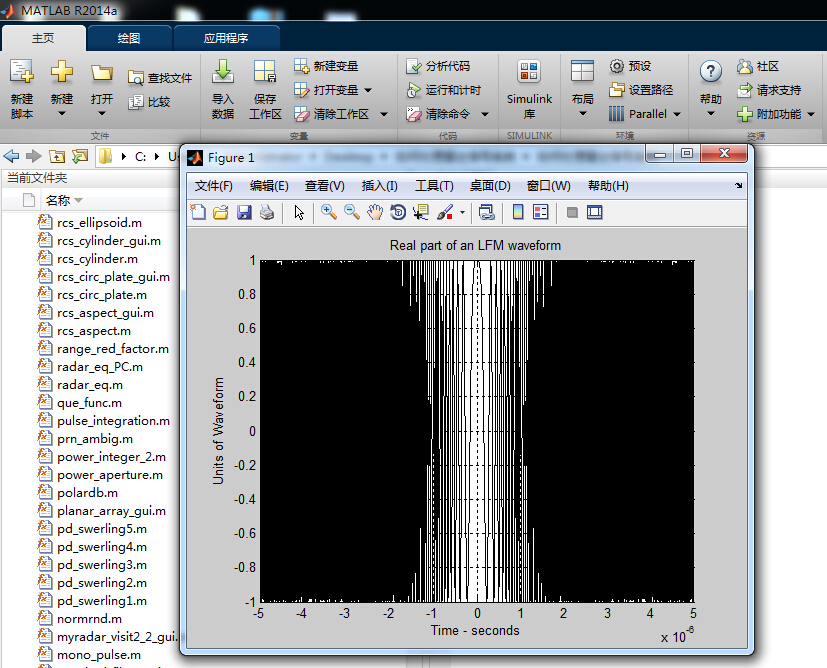Expand the Parallel dropdown
The image size is (827, 668).
tap(677, 114)
